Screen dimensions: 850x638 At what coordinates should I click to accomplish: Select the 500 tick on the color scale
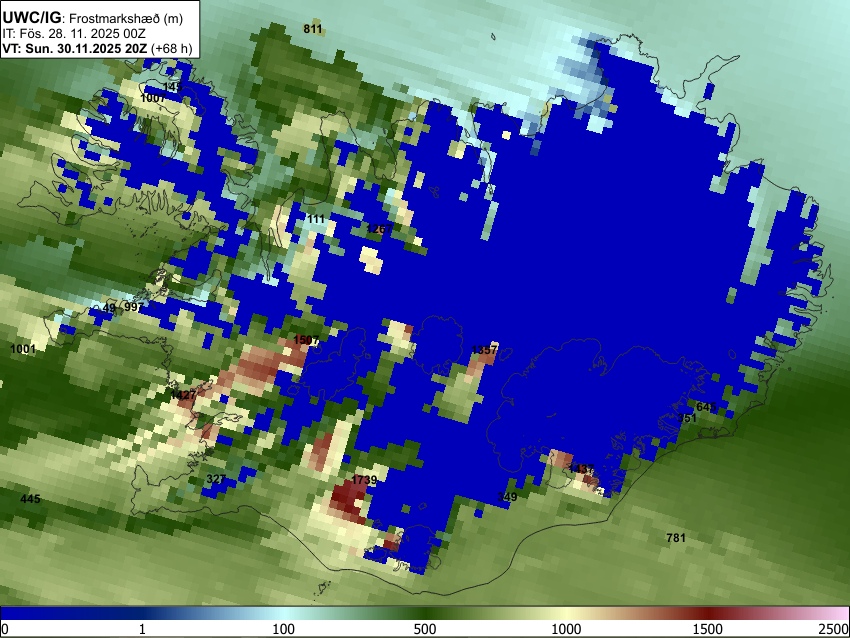425,629
